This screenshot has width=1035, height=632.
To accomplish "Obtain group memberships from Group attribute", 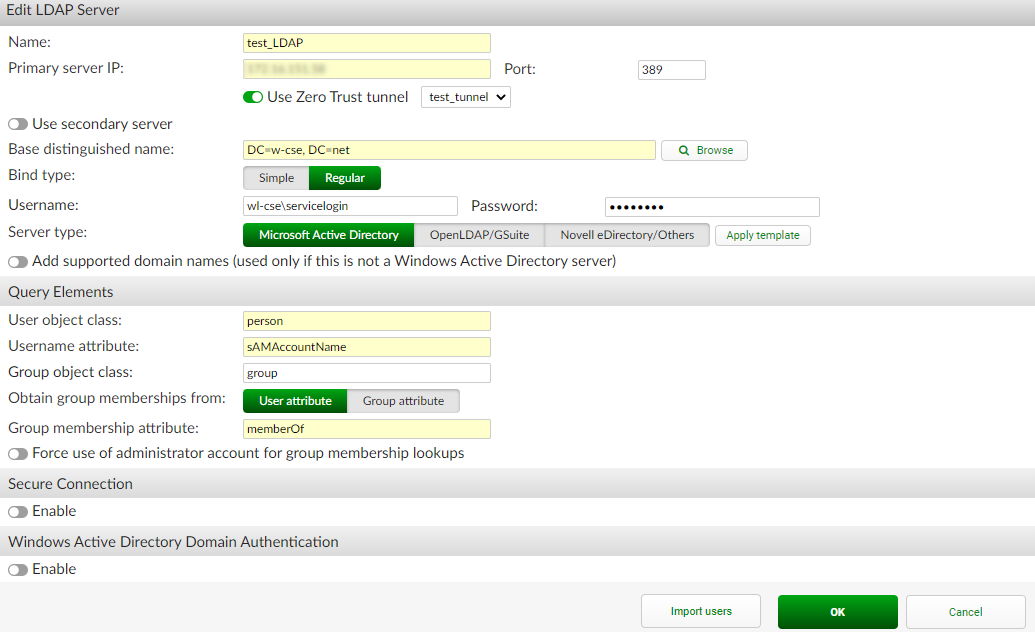I will pos(403,401).
